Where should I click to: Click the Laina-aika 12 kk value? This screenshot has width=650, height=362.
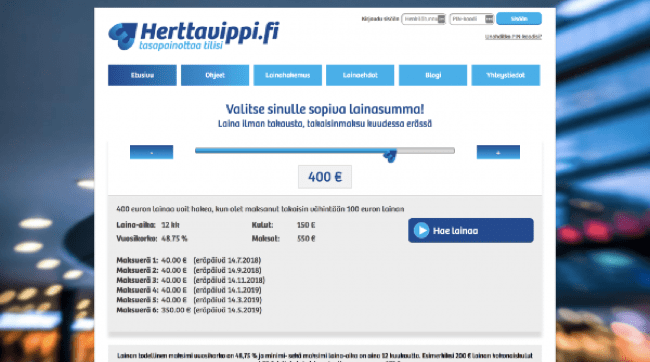click(170, 225)
